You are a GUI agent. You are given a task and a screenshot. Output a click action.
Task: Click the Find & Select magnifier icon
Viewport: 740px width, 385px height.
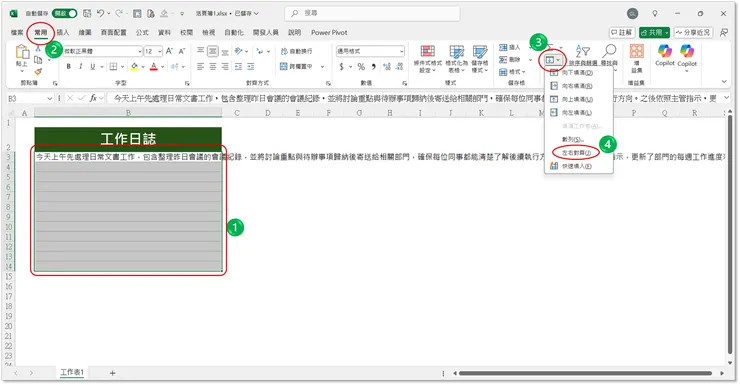[x=610, y=51]
